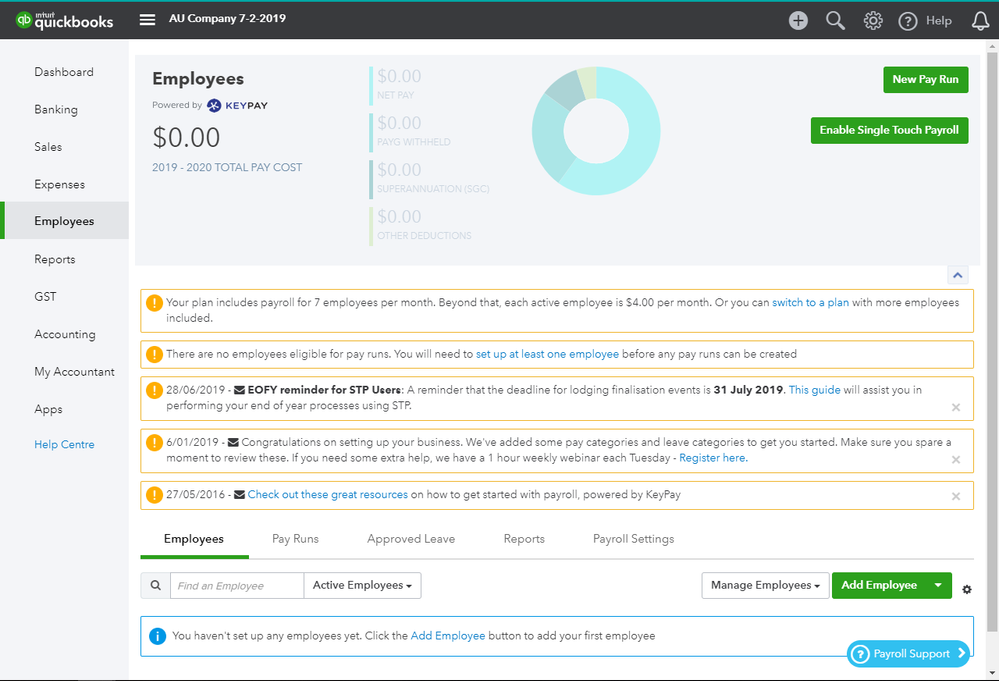Dismiss the Congratulations setup notice
Image resolution: width=999 pixels, height=681 pixels.
956,460
